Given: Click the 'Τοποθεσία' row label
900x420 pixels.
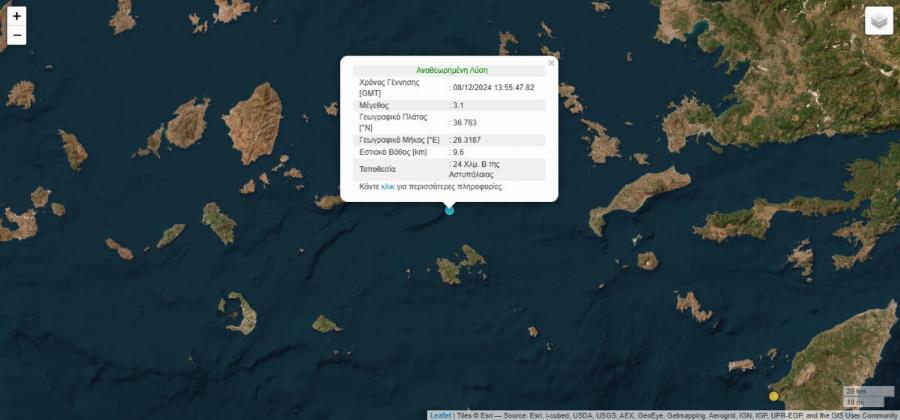Looking at the screenshot, I should pyautogui.click(x=377, y=169).
